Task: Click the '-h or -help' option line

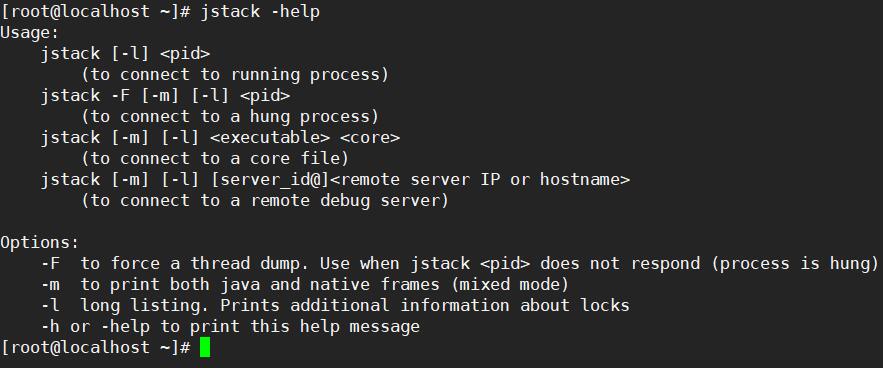Action: (230, 326)
